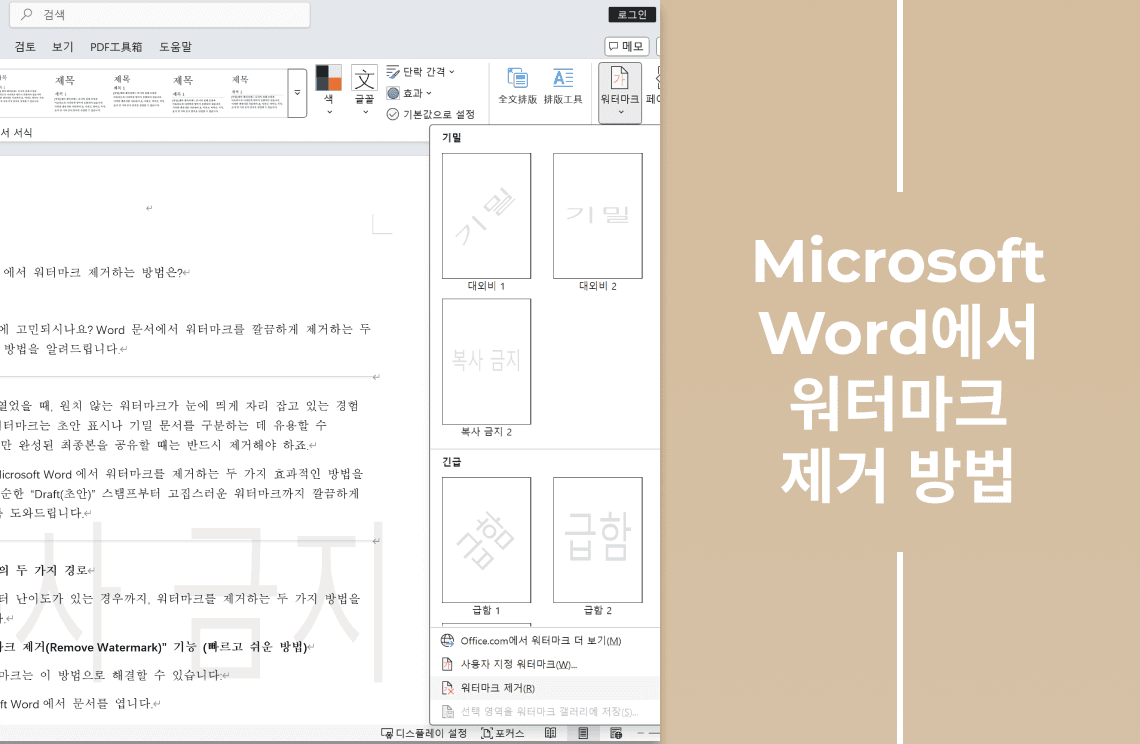Switch to print layout view icon

pyautogui.click(x=583, y=733)
